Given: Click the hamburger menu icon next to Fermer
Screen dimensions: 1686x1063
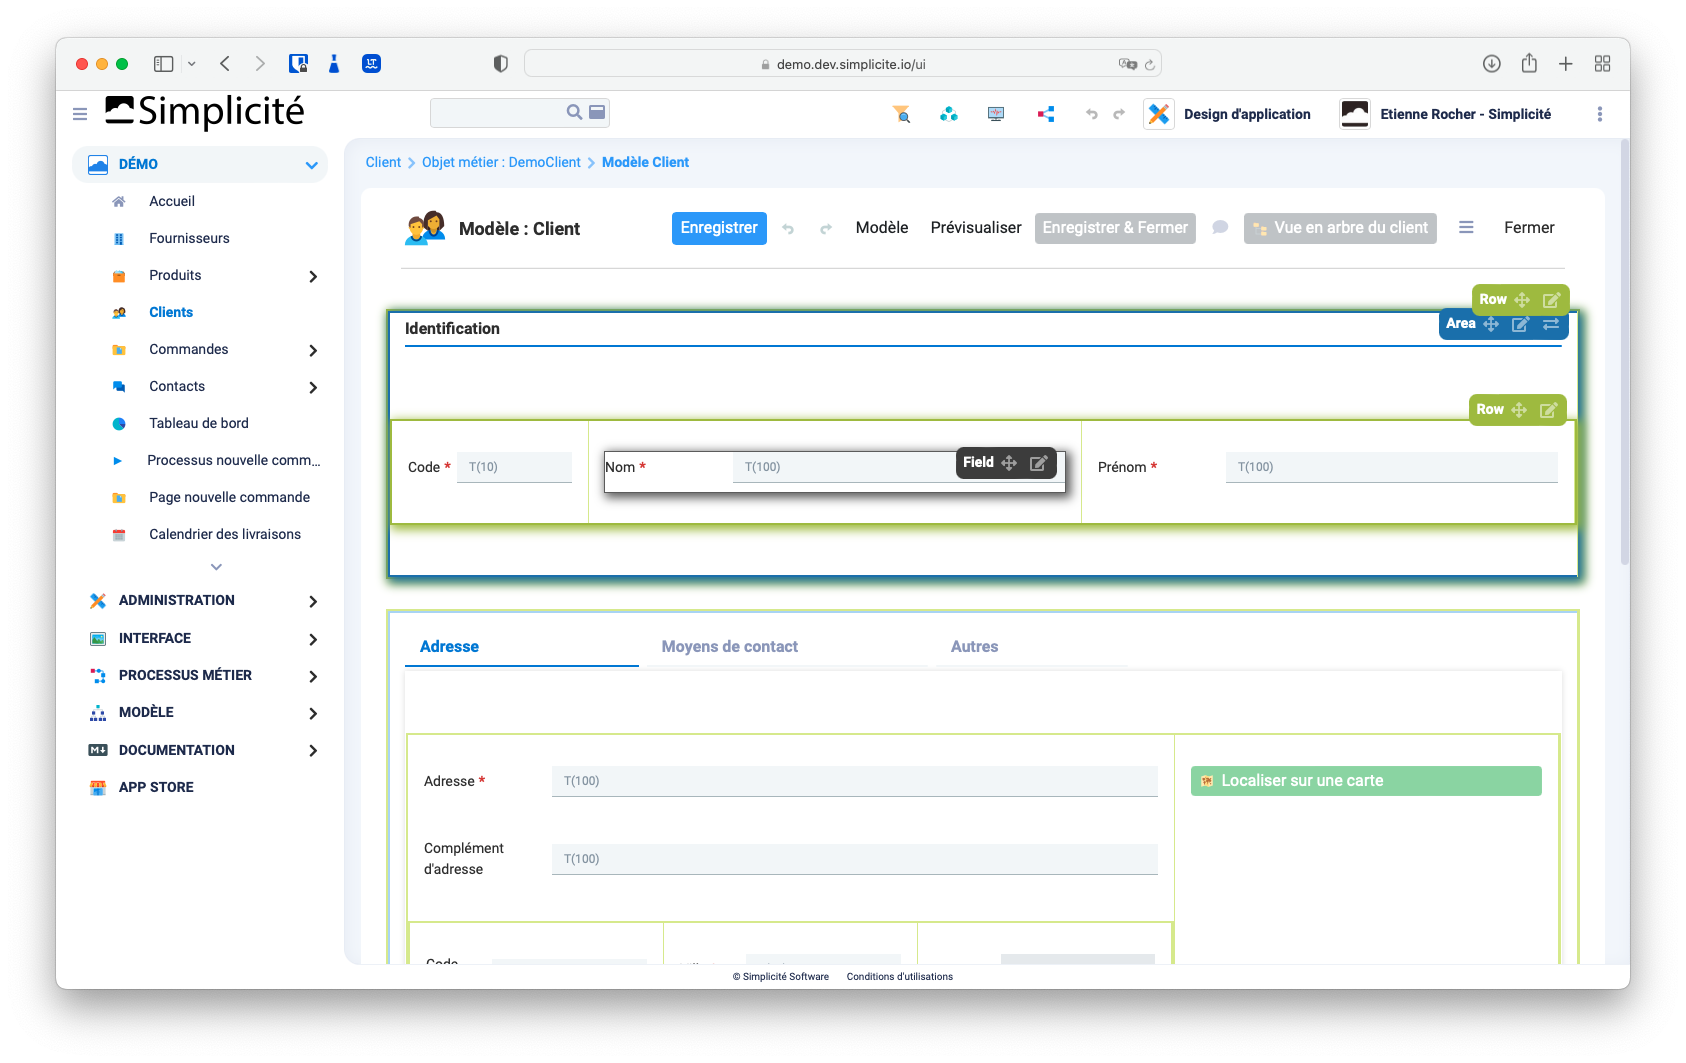Looking at the screenshot, I should [x=1466, y=227].
